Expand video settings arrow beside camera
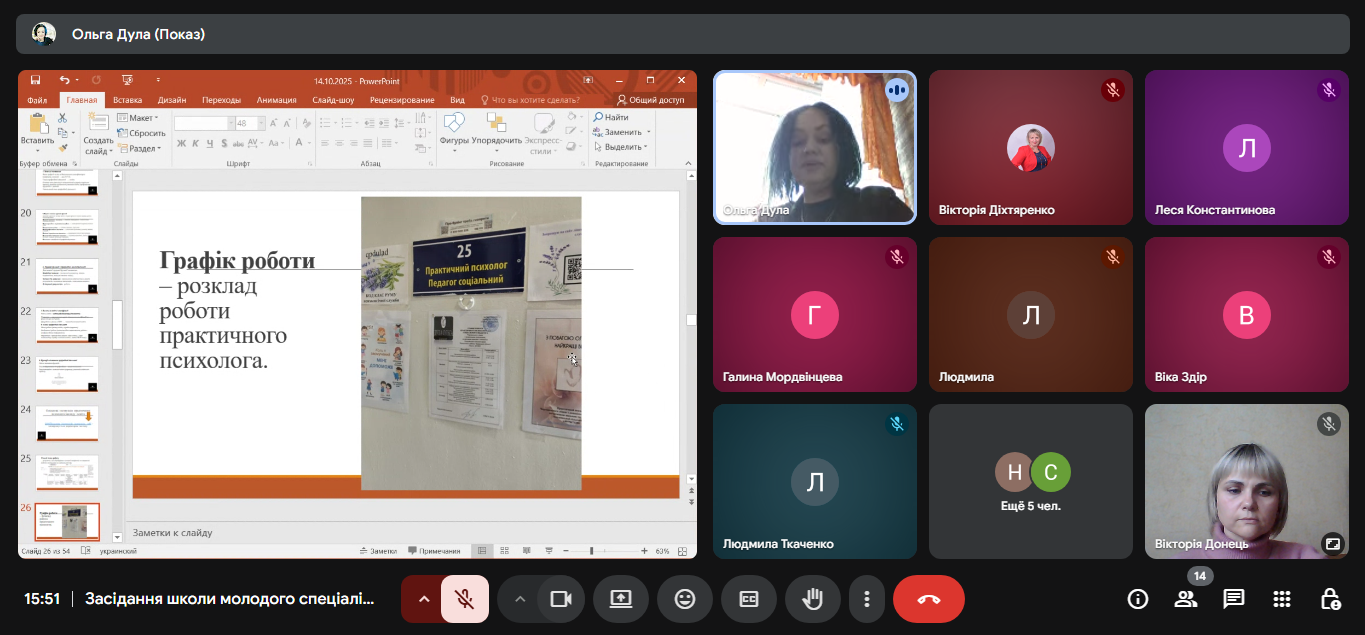 519,599
